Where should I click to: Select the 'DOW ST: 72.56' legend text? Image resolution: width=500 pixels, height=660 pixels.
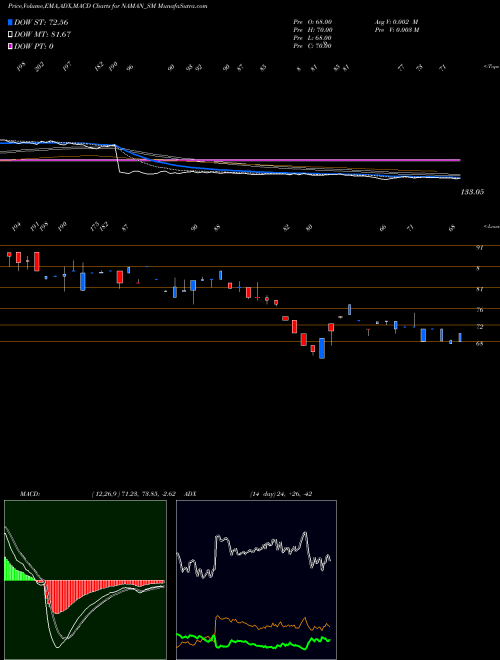[x=41, y=22]
